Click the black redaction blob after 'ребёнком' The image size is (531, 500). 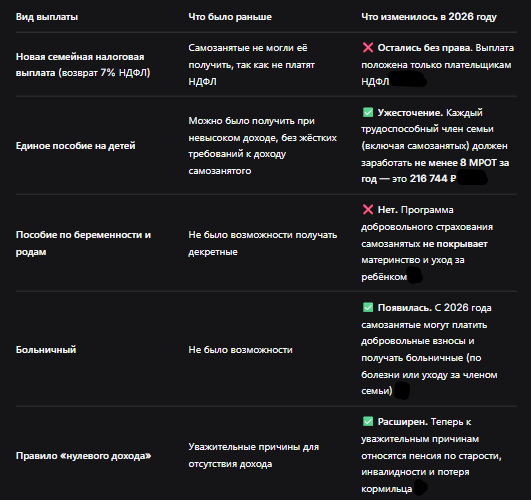click(415, 275)
